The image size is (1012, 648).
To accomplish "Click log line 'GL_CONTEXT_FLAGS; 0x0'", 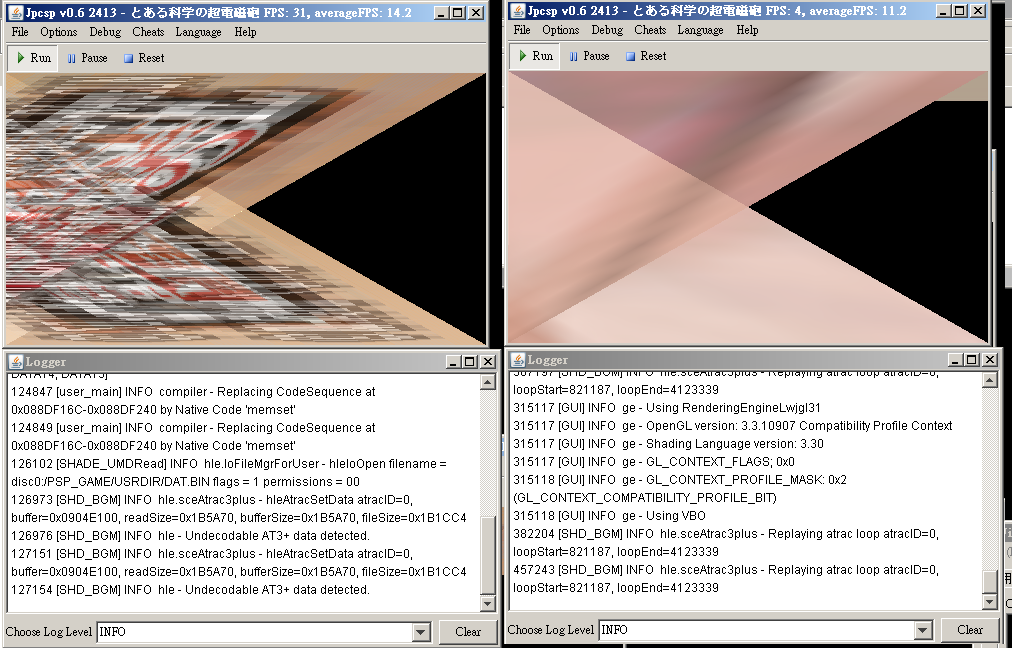I will [654, 462].
